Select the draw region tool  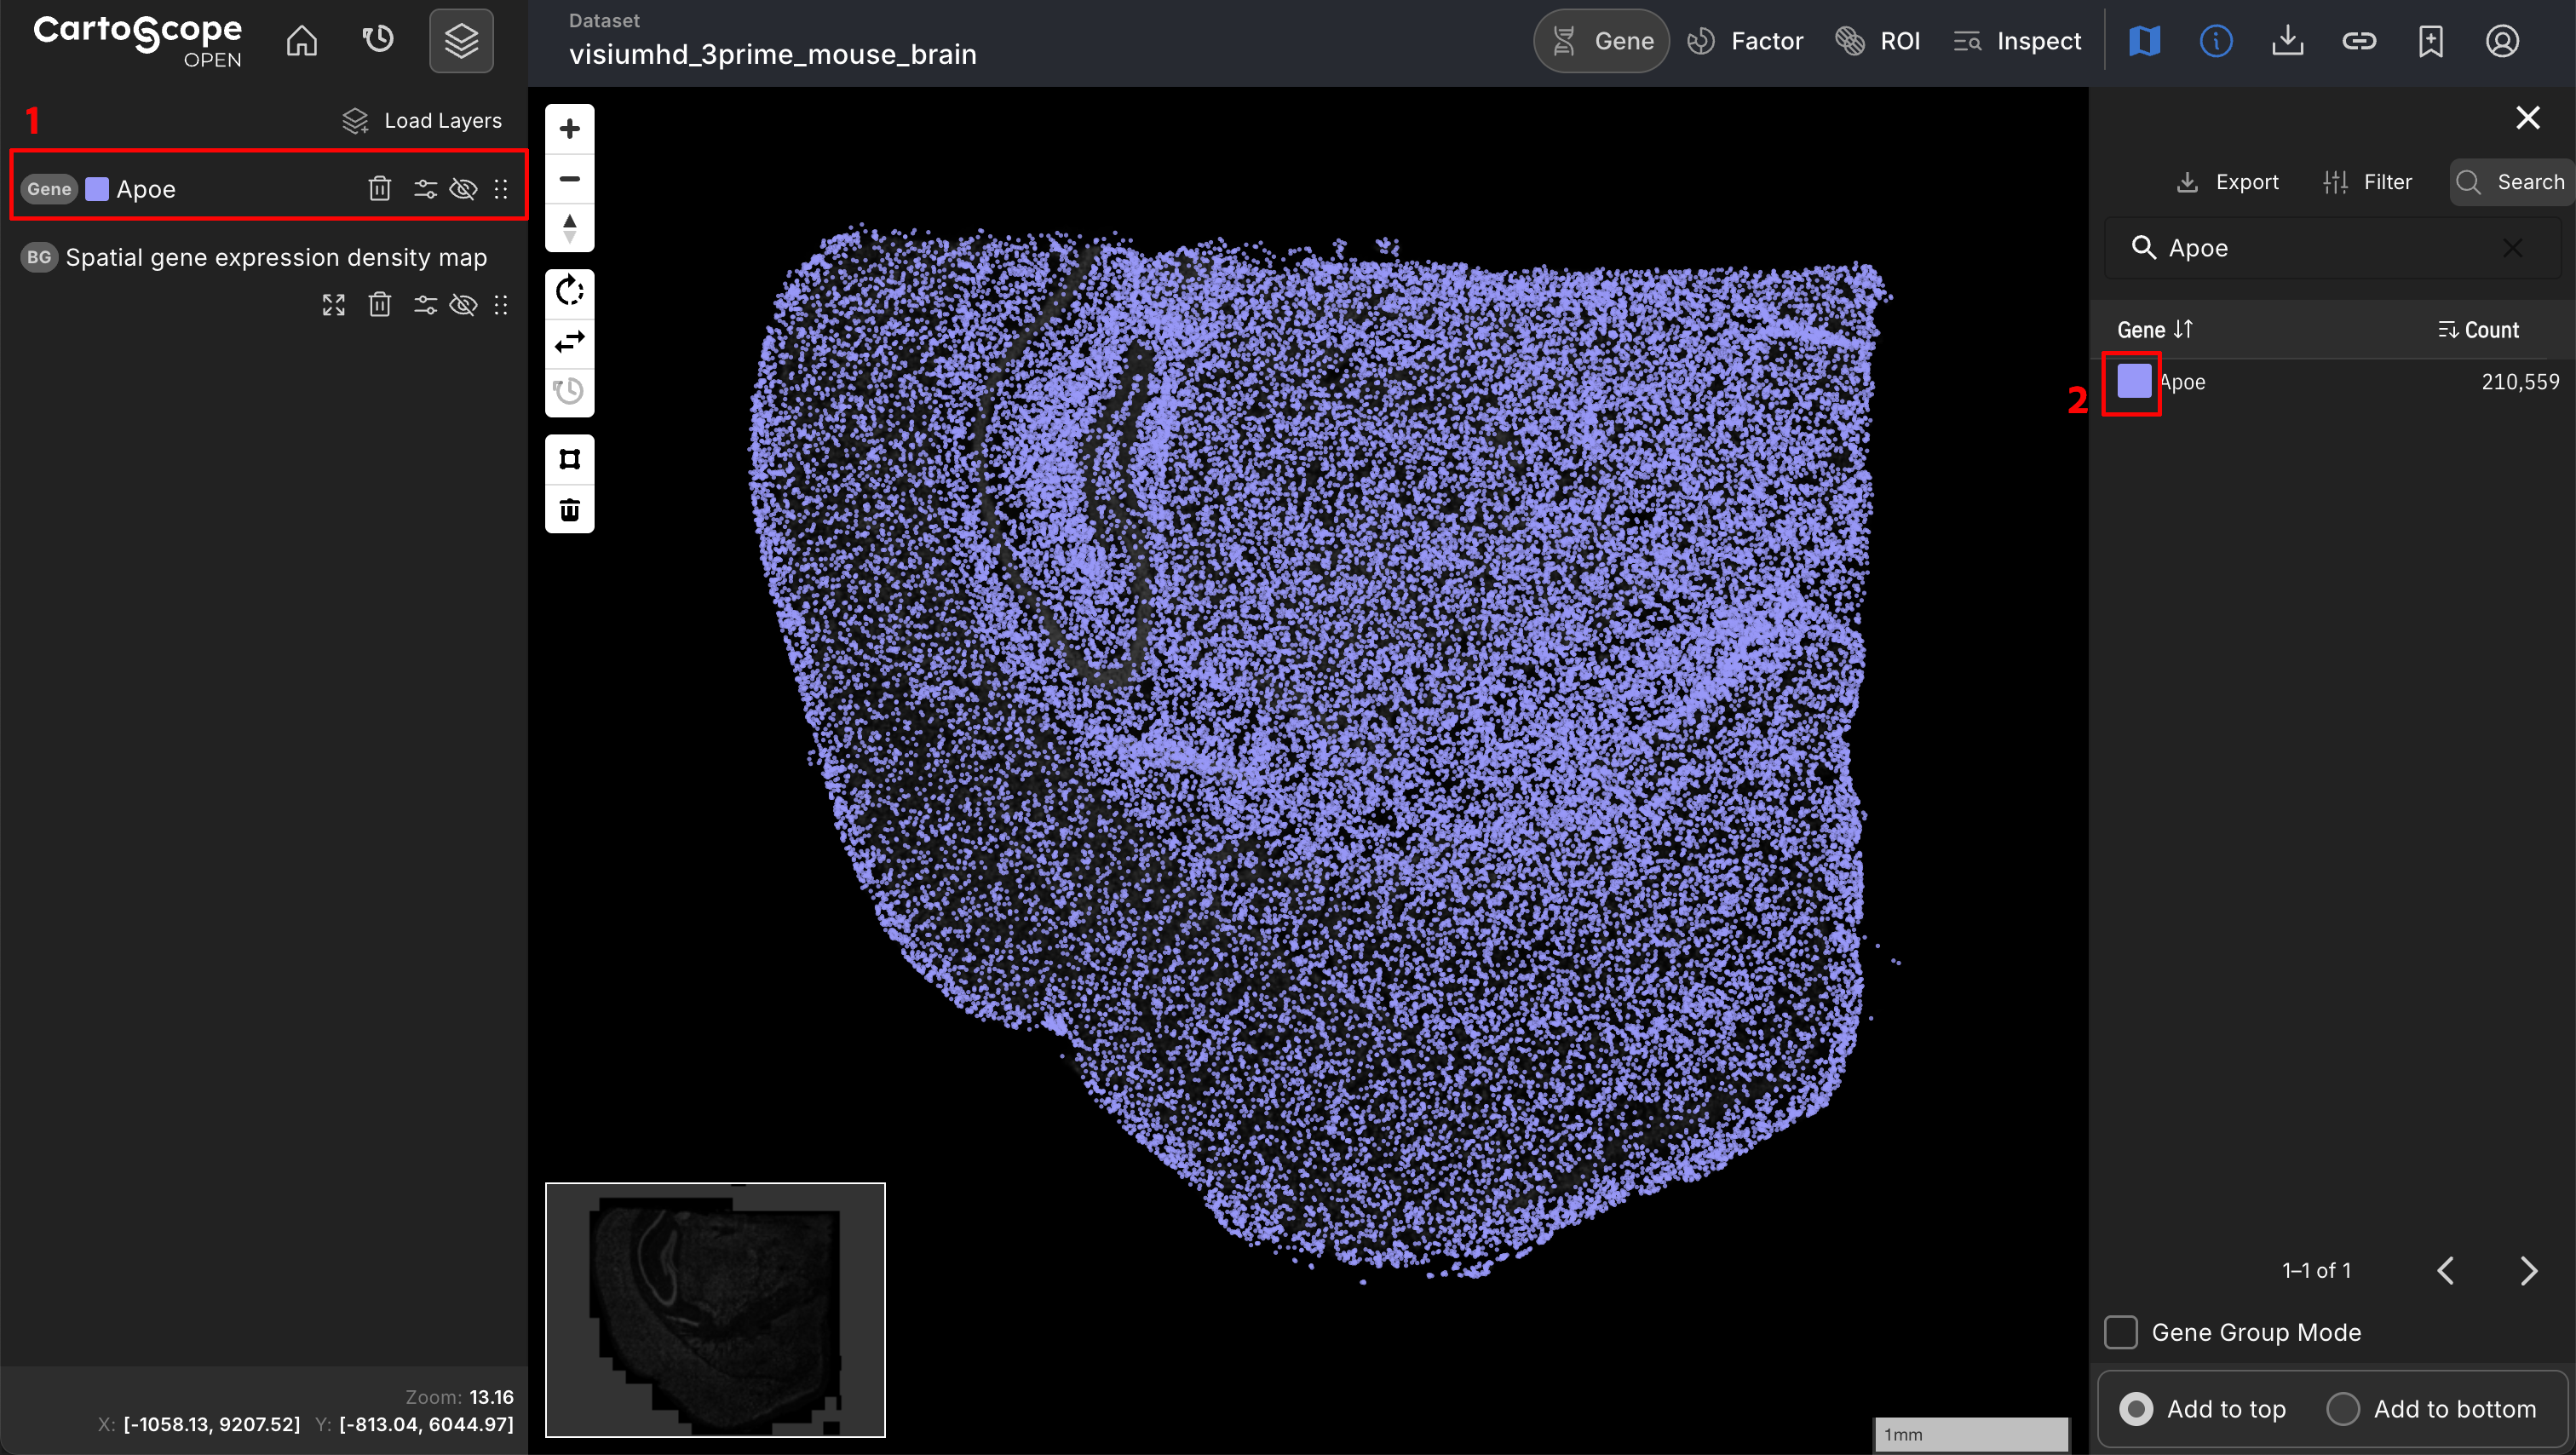570,459
